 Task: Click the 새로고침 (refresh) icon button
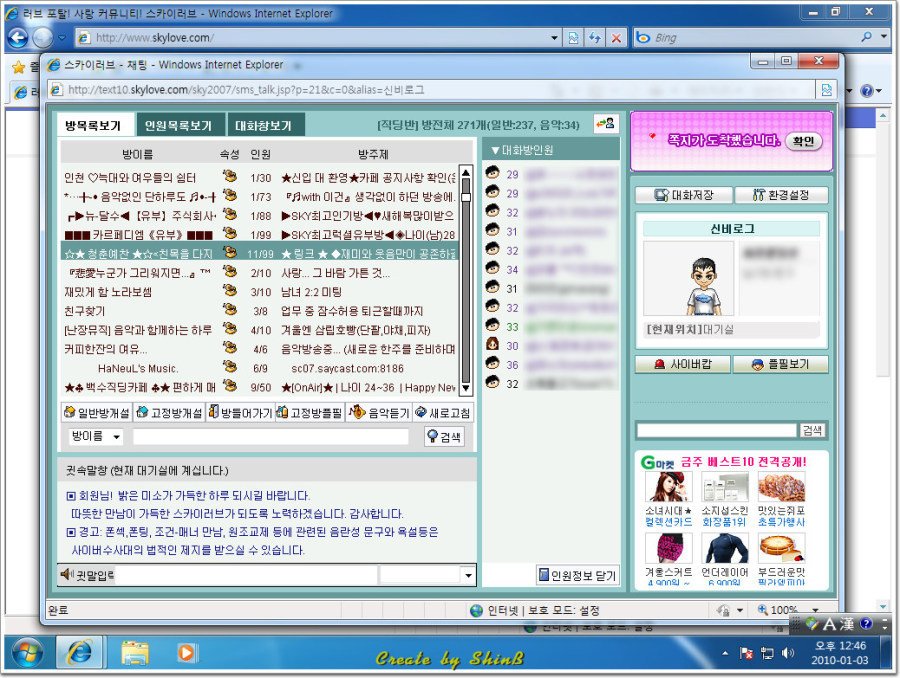click(441, 412)
